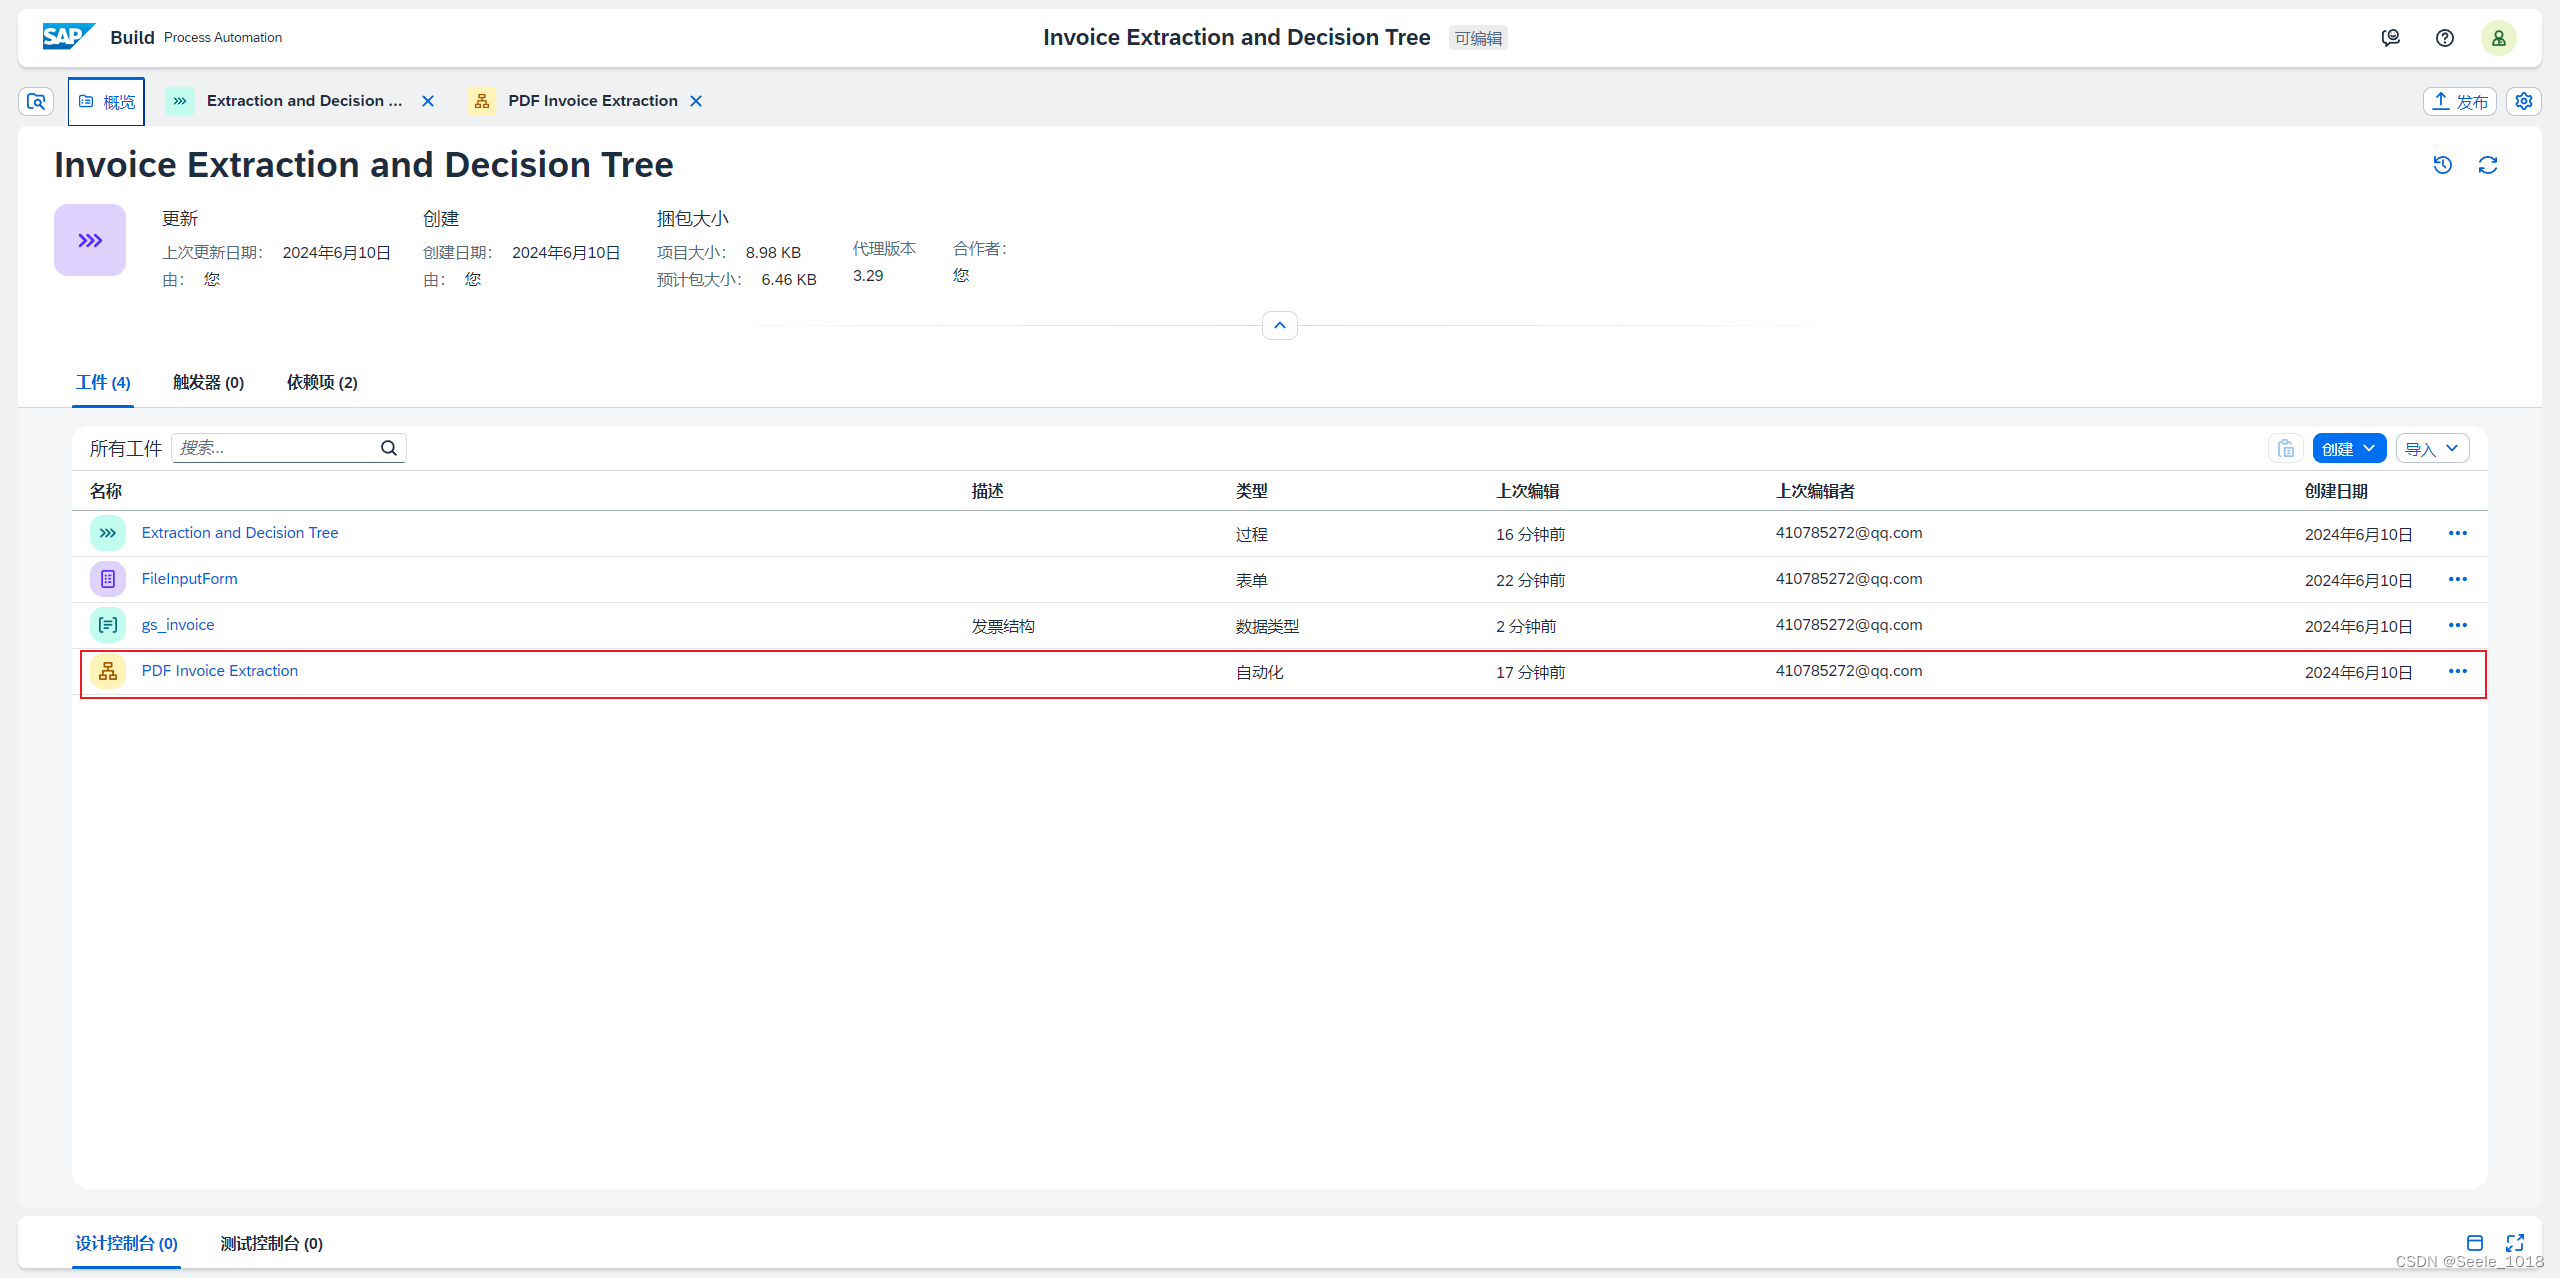Open more actions for FileInputForm row
This screenshot has width=2560, height=1278.
tap(2458, 579)
